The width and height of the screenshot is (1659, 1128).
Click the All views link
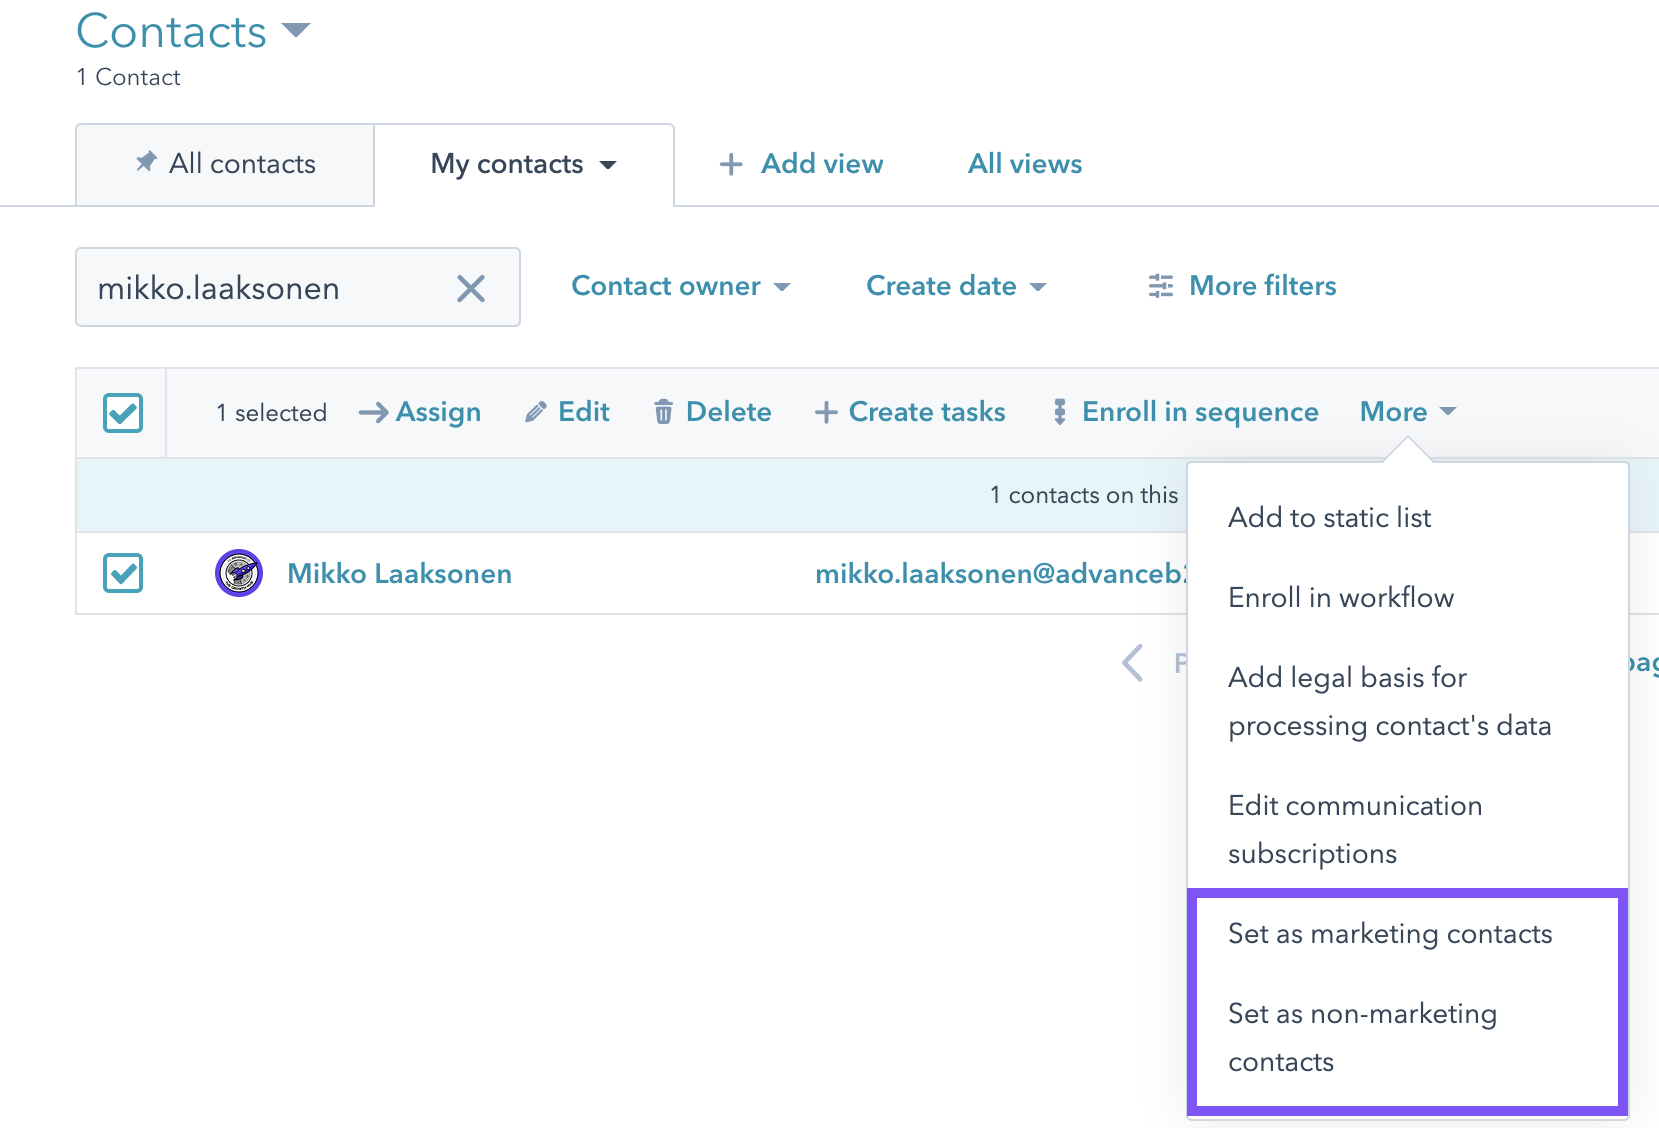click(1024, 164)
